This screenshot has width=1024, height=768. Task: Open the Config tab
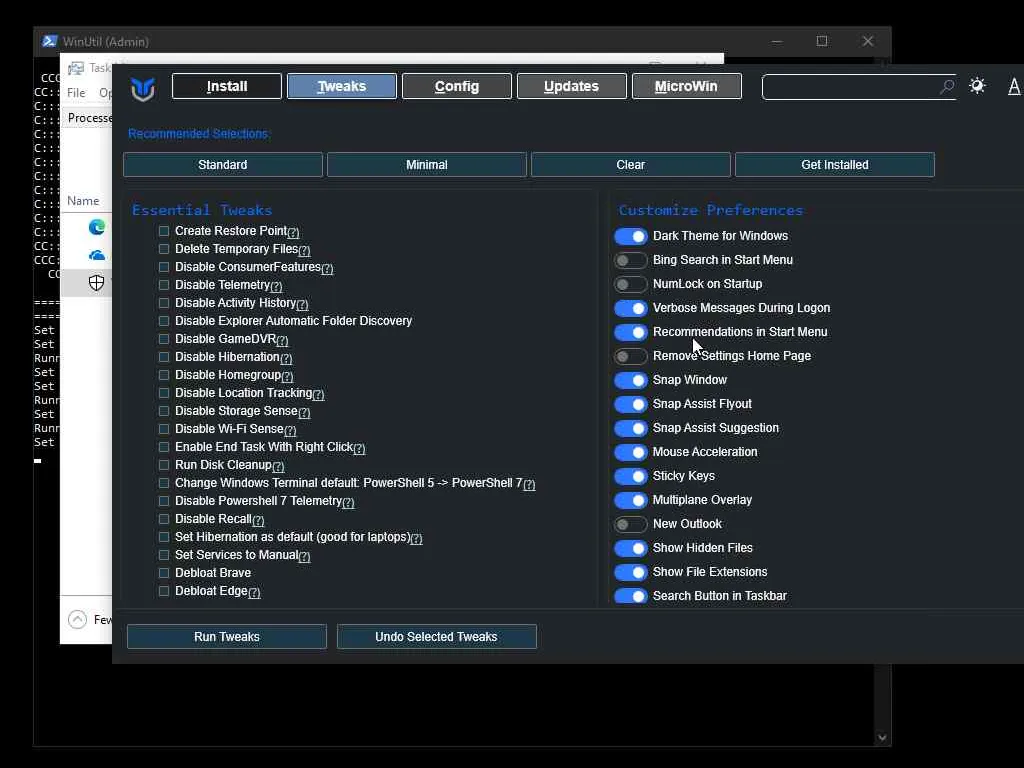[x=456, y=86]
